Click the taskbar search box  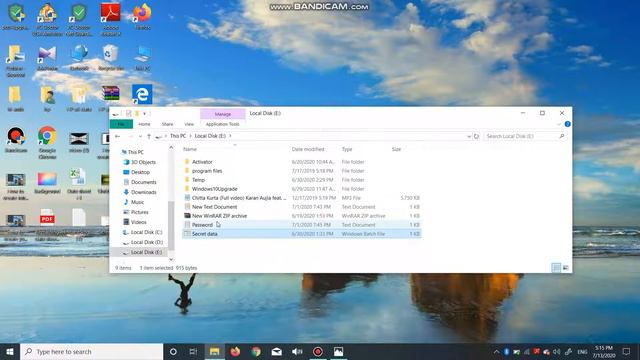pos(91,351)
